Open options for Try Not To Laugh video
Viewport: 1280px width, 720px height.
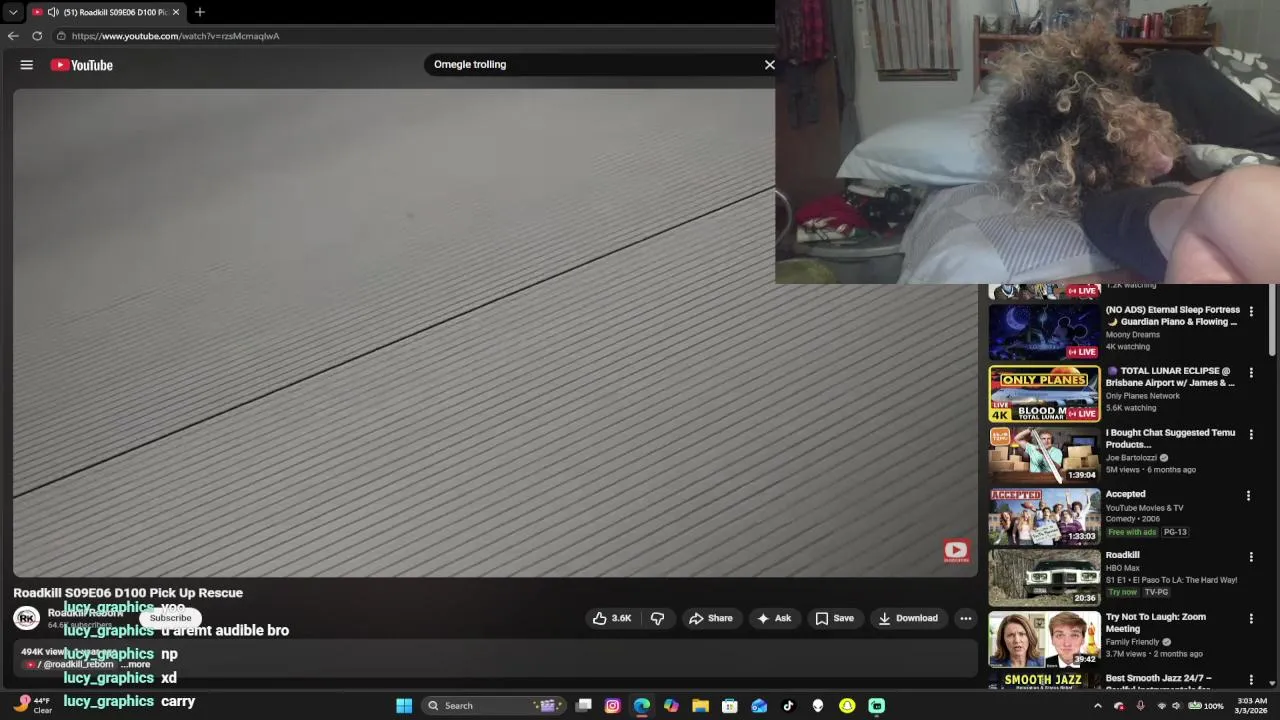pyautogui.click(x=1250, y=619)
